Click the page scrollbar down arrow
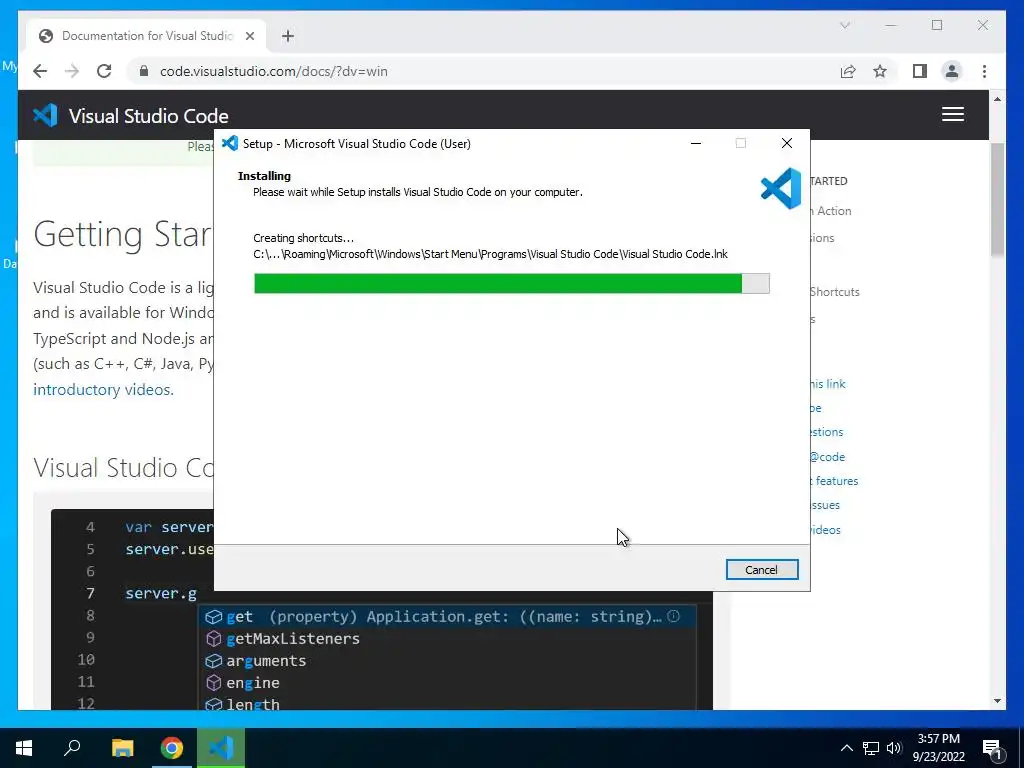Image resolution: width=1024 pixels, height=768 pixels. (x=997, y=701)
